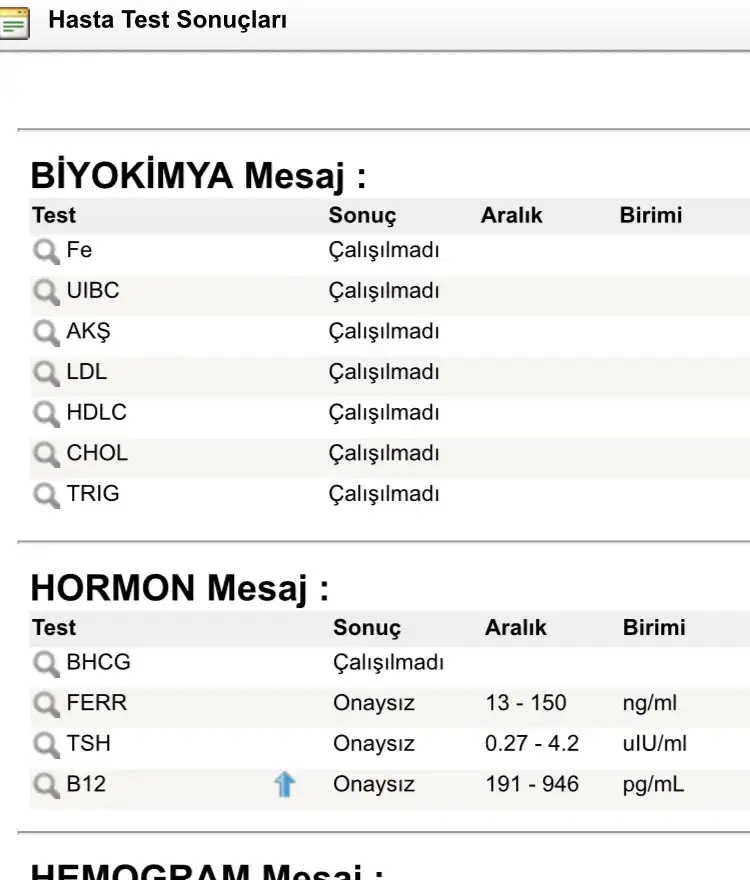This screenshot has width=750, height=880.
Task: Click the BİYOKİMYA Mesaj section heading
Action: (x=199, y=176)
